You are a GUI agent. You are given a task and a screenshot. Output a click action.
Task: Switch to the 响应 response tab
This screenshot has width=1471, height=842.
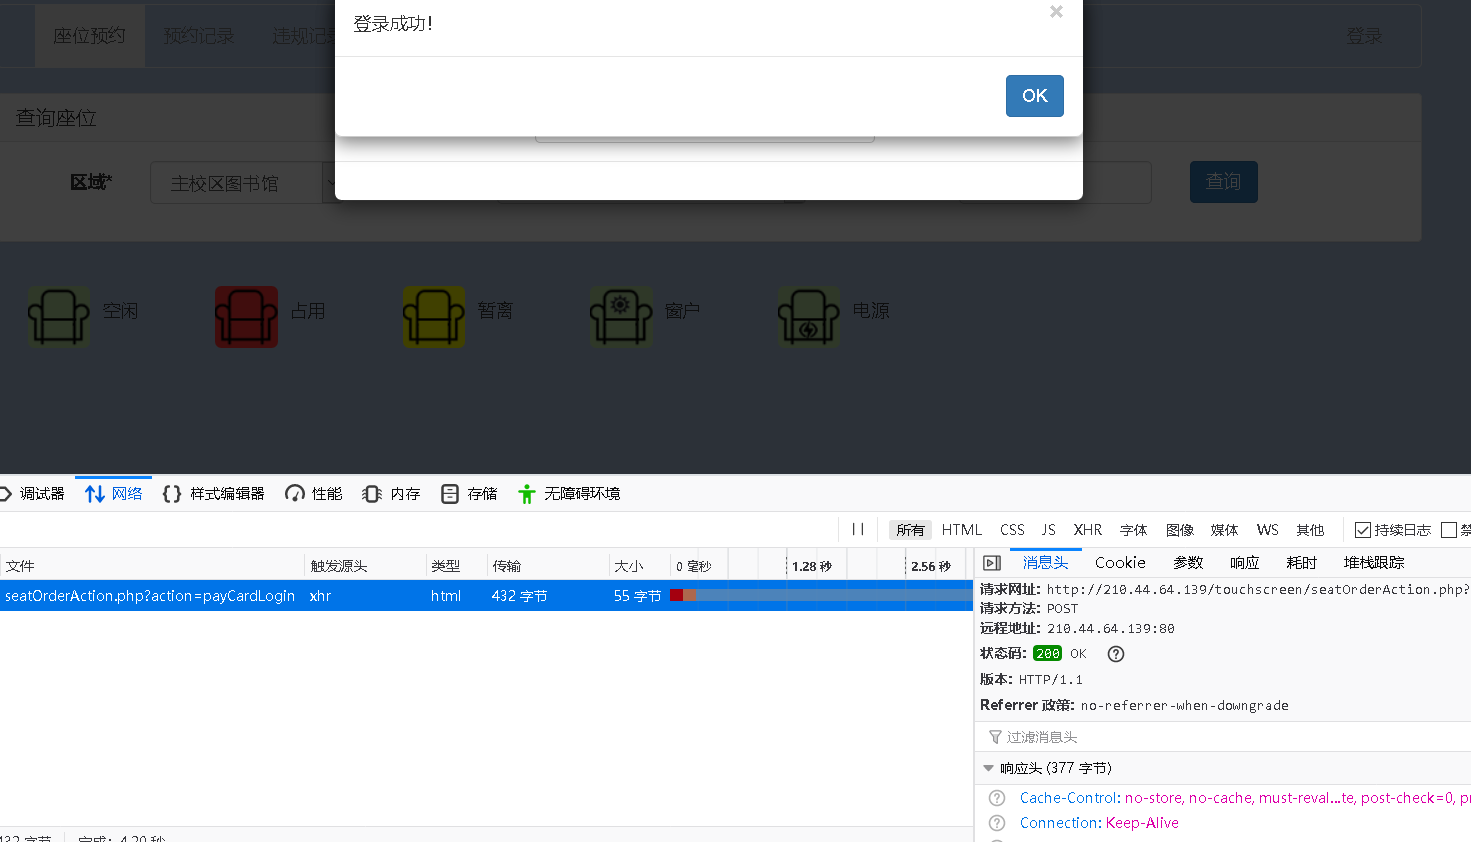[1245, 563]
